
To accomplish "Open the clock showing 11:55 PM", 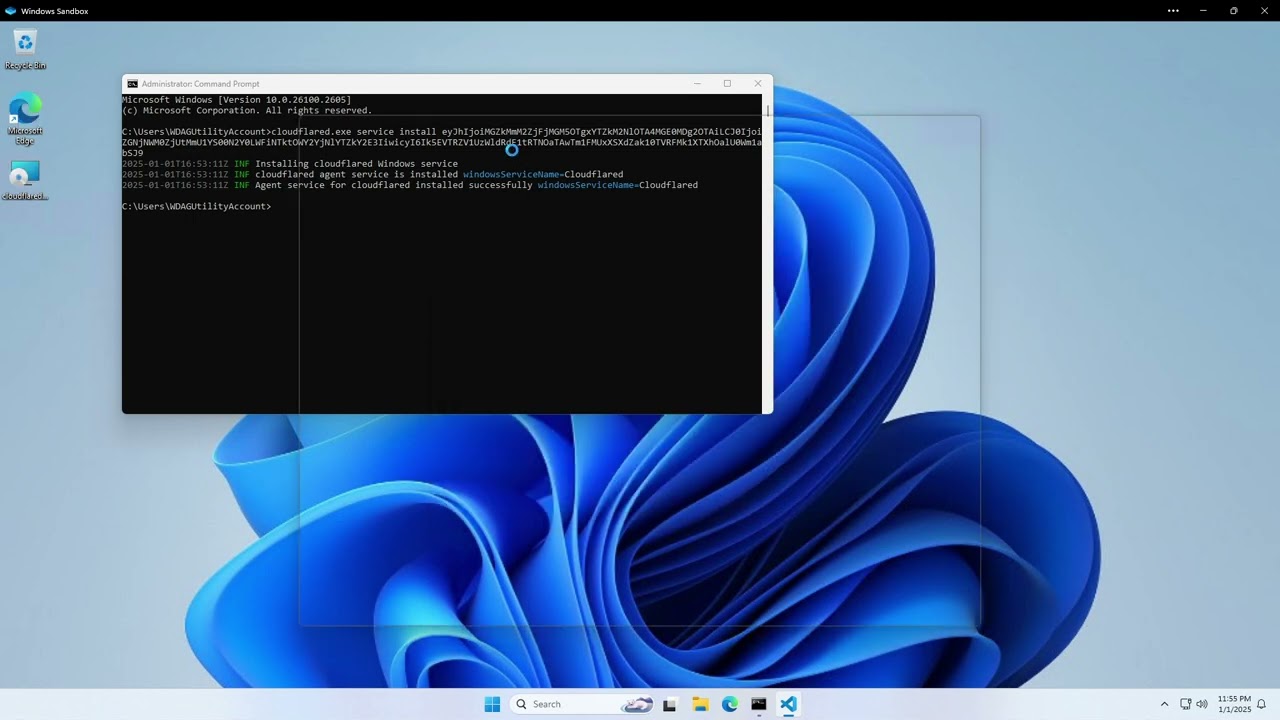I will click(x=1234, y=704).
